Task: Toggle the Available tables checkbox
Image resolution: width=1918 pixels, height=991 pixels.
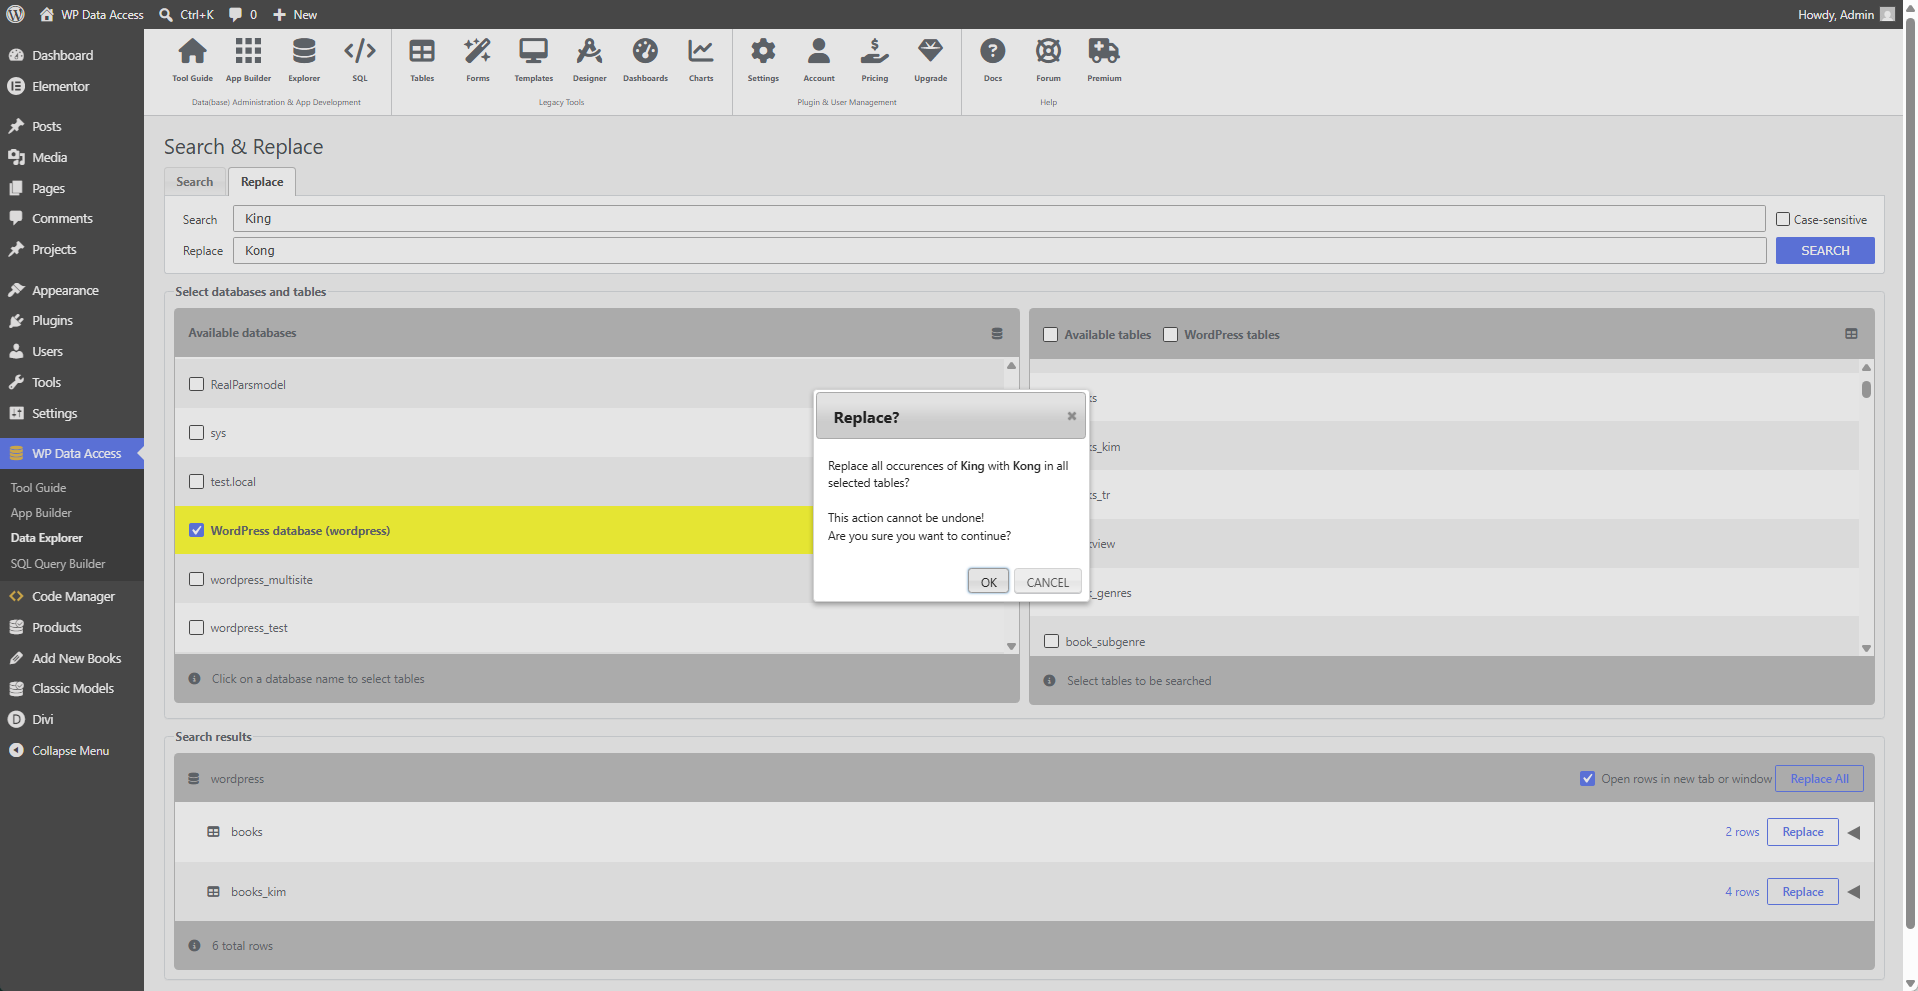Action: (x=1050, y=335)
